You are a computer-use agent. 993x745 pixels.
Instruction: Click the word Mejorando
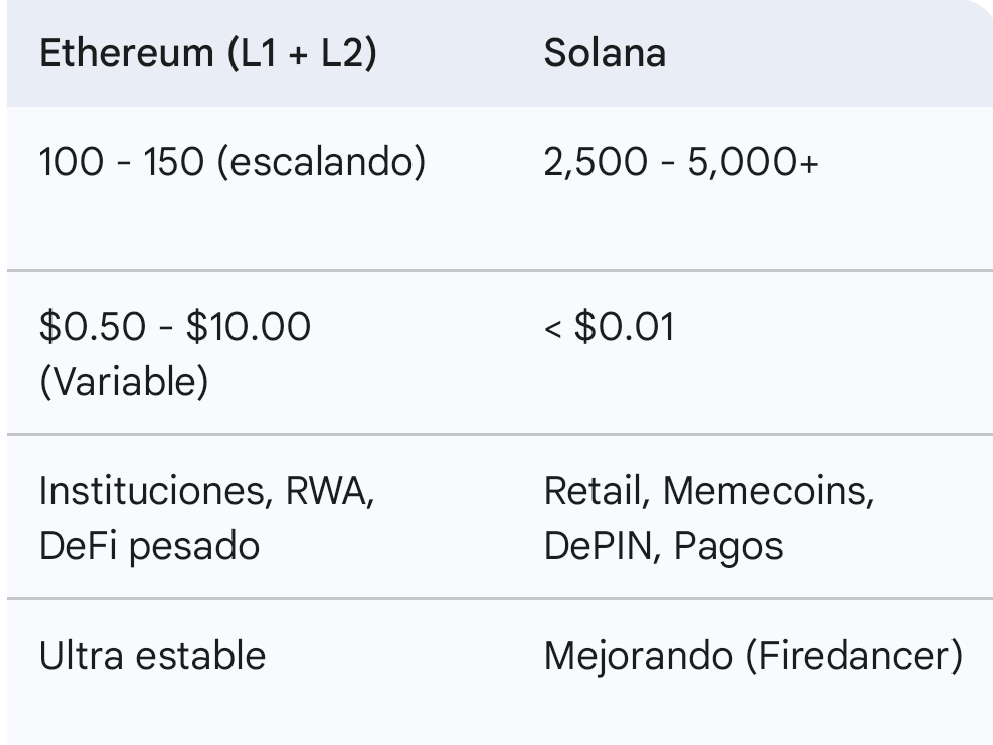point(636,656)
